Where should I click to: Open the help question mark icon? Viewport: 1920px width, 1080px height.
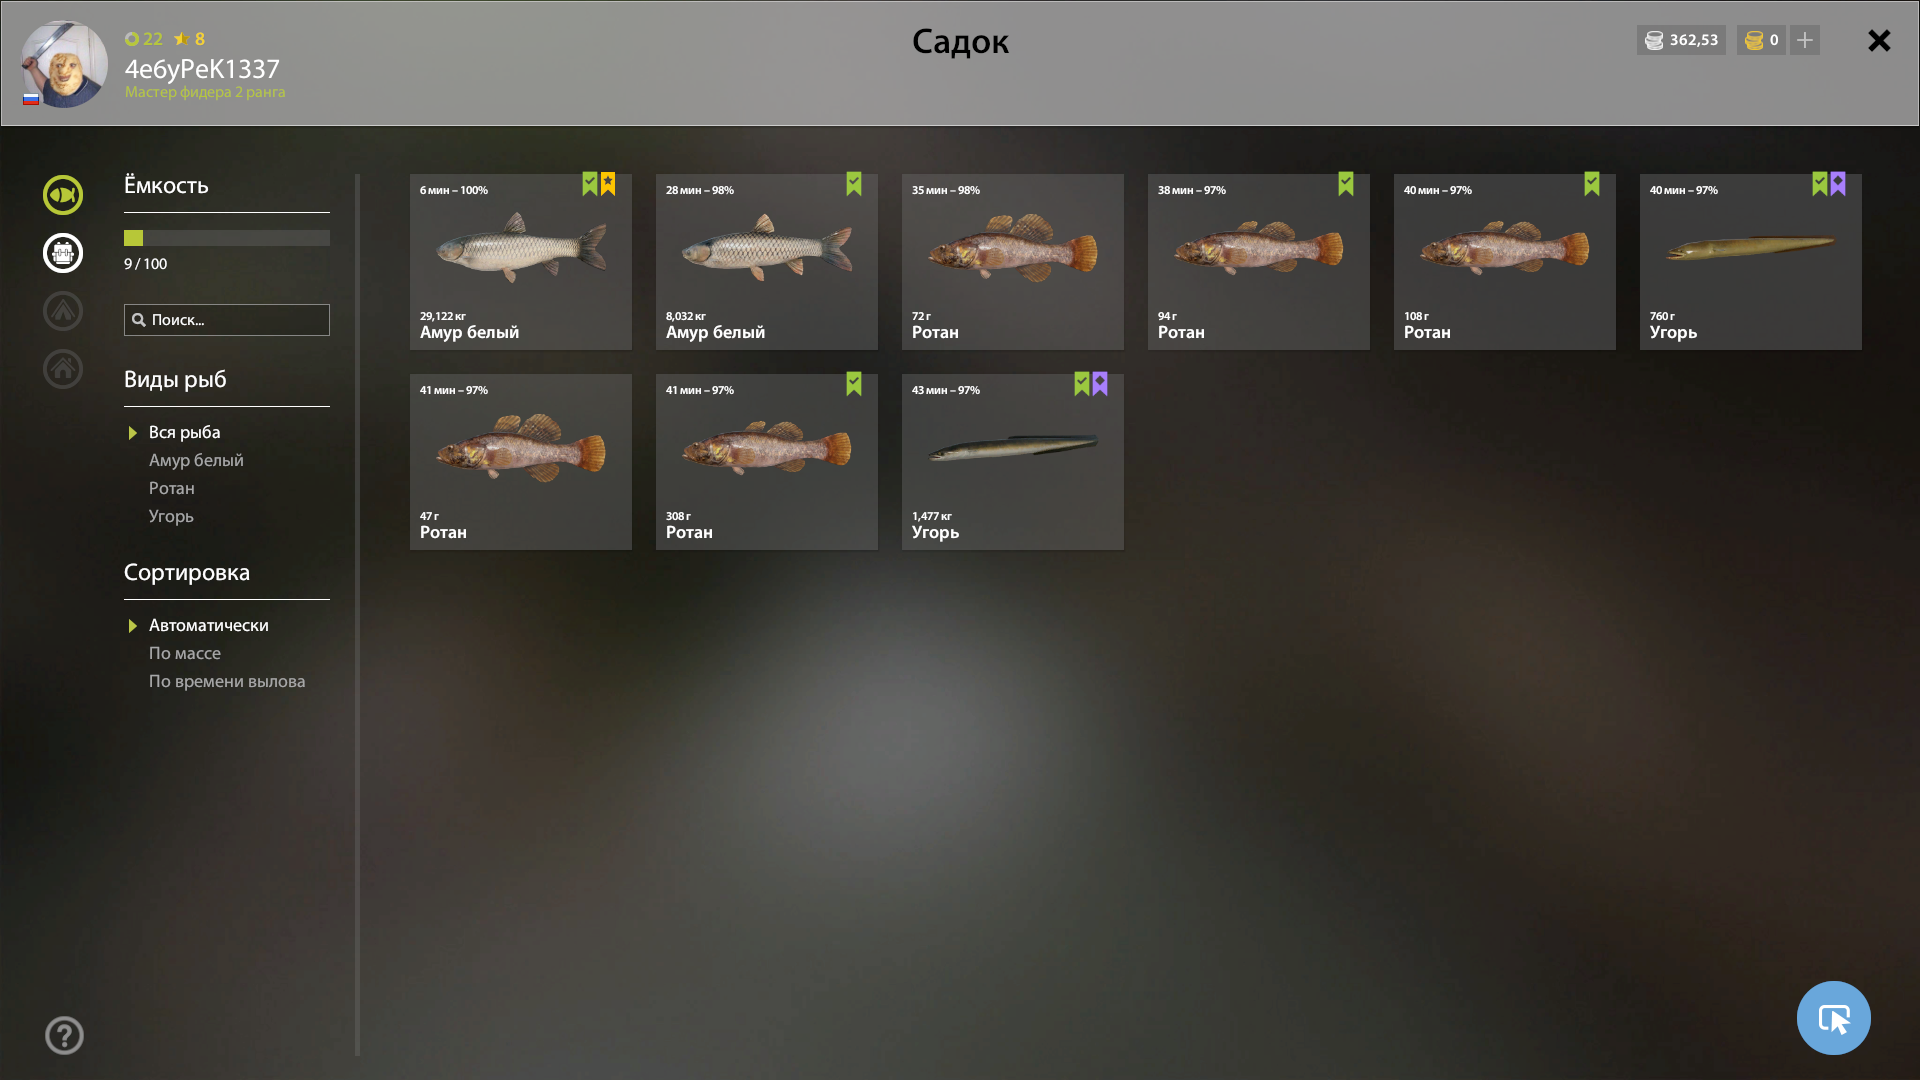click(64, 1035)
